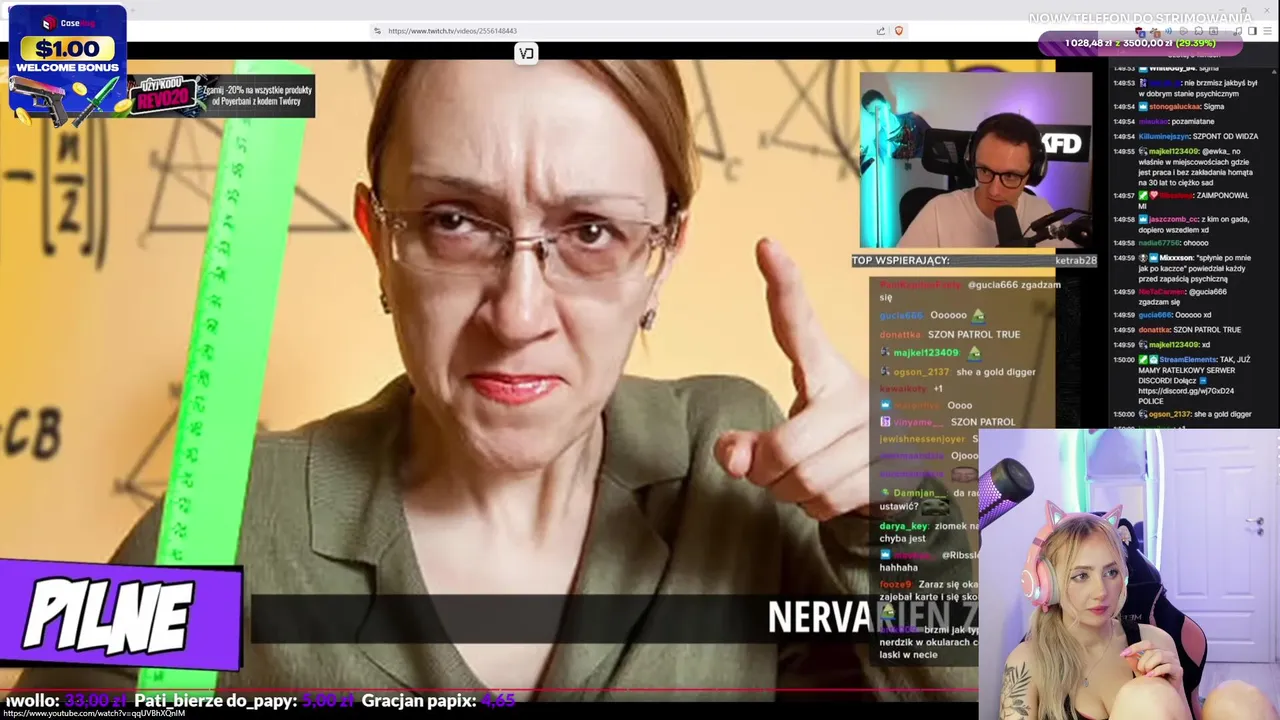Click the female streamer webcam overlay
This screenshot has width=1280, height=720.
coord(1129,574)
